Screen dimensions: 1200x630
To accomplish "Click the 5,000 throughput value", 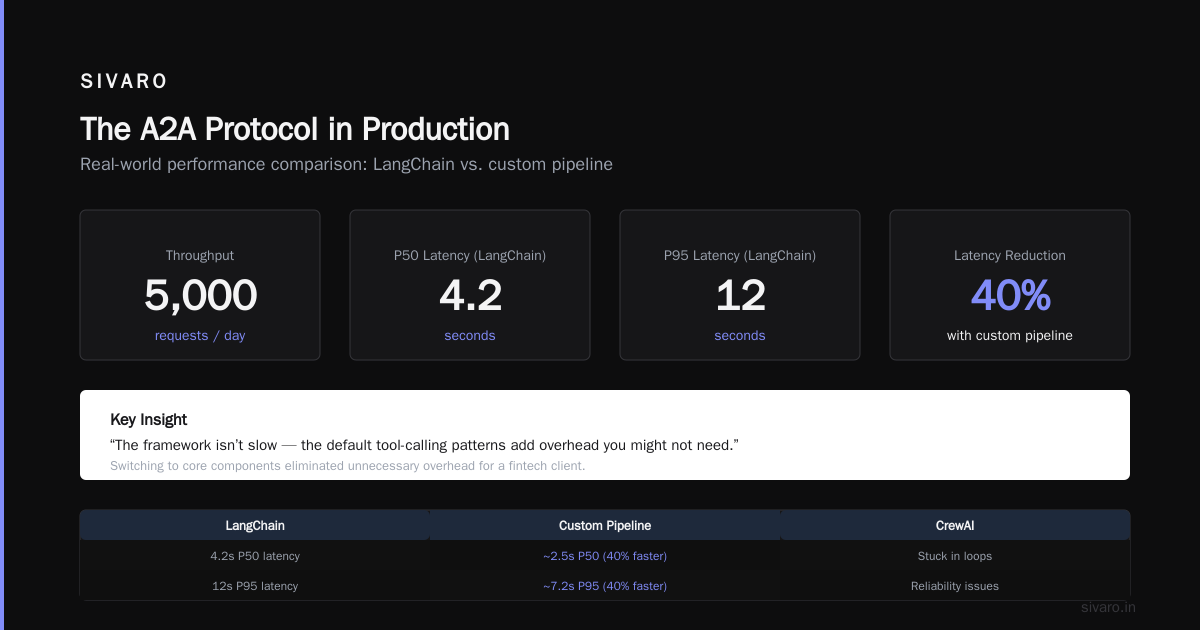I will [200, 296].
